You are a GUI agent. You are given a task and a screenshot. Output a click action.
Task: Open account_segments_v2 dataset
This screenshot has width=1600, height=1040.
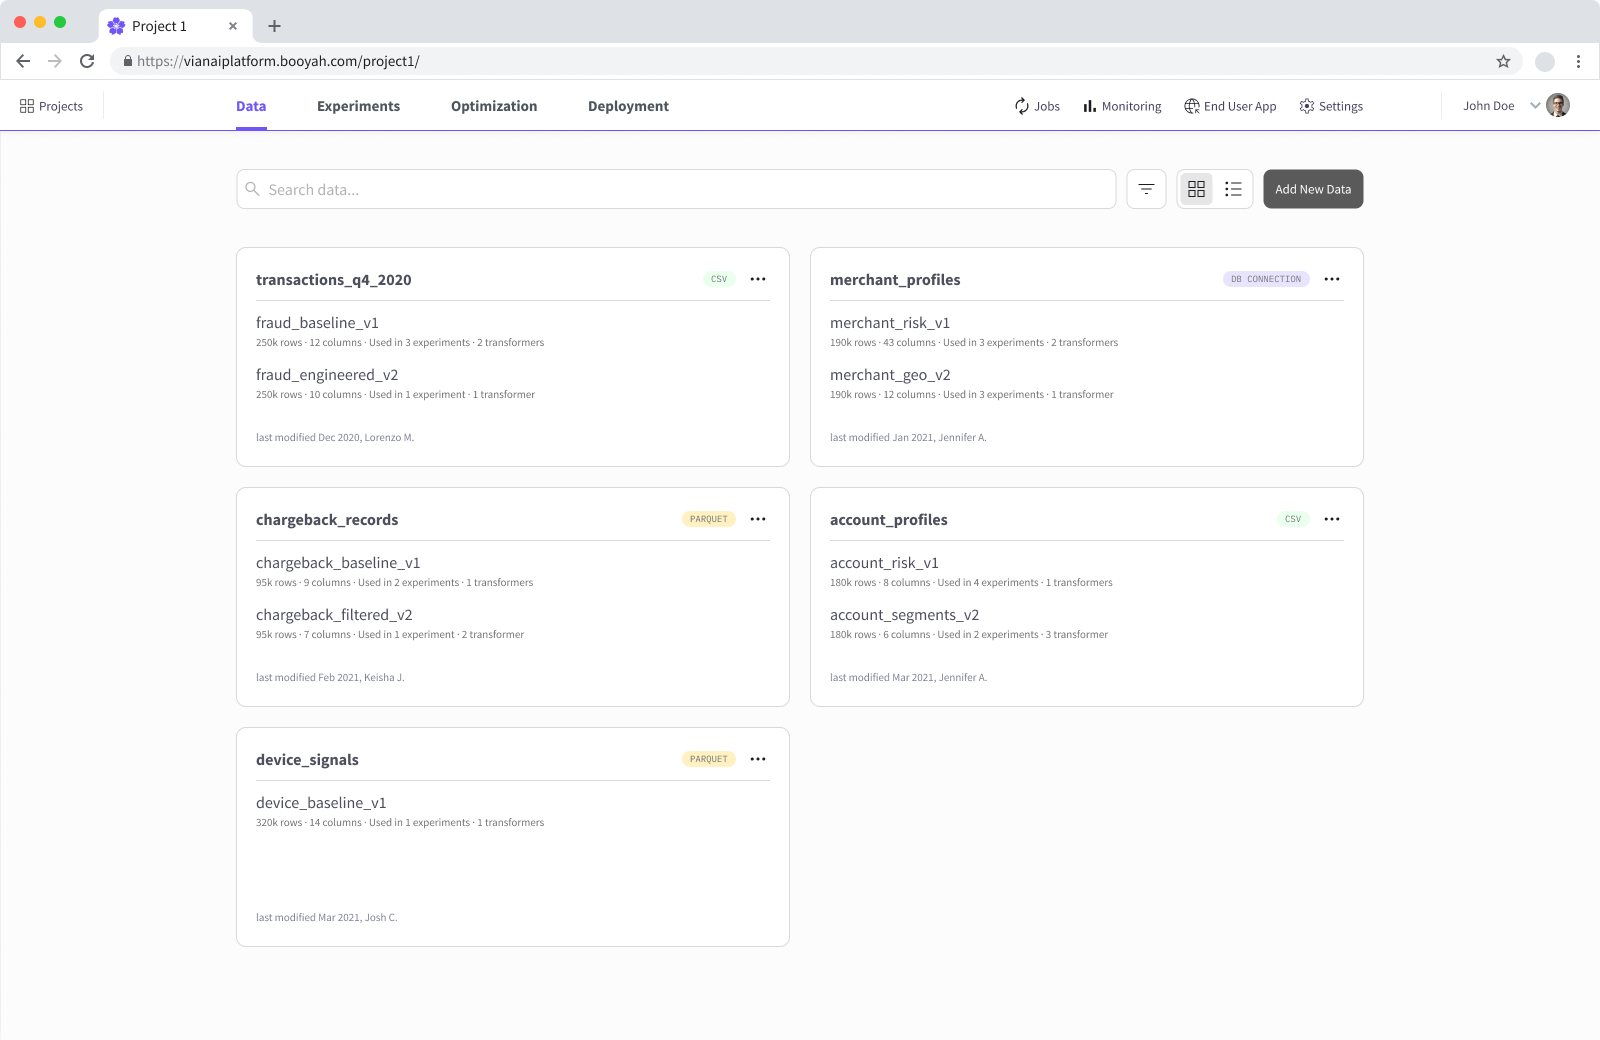pyautogui.click(x=904, y=615)
